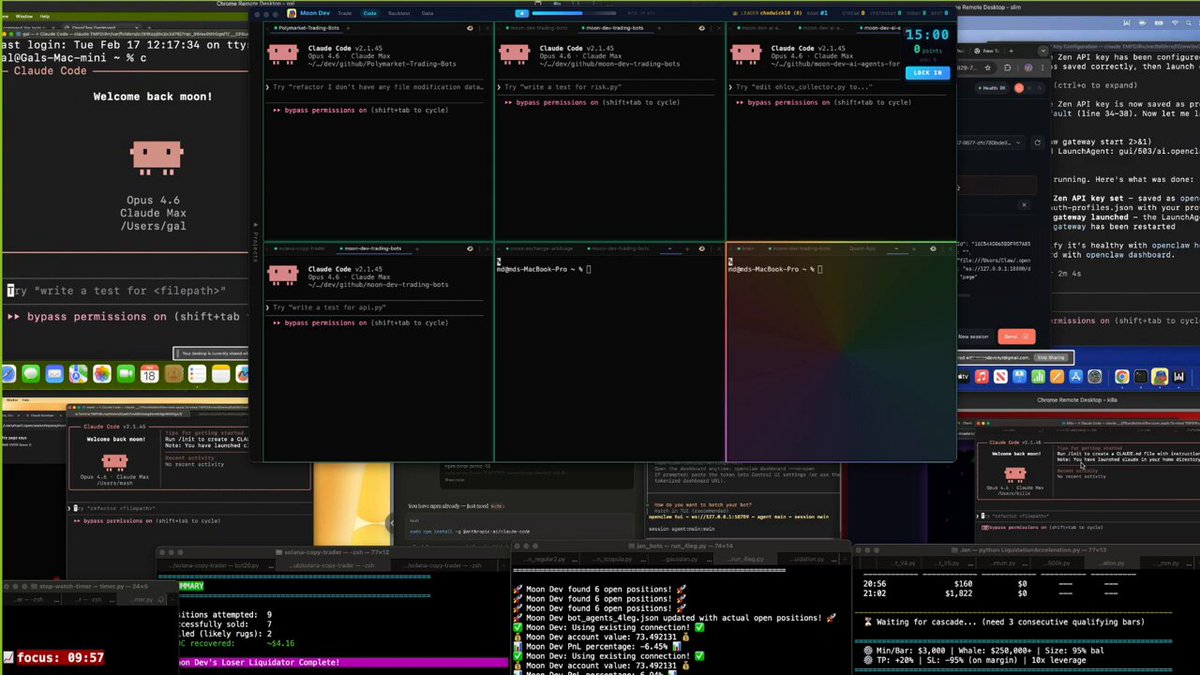Click the 15:00 countdown timer display
This screenshot has height=675, width=1200.
929,33
